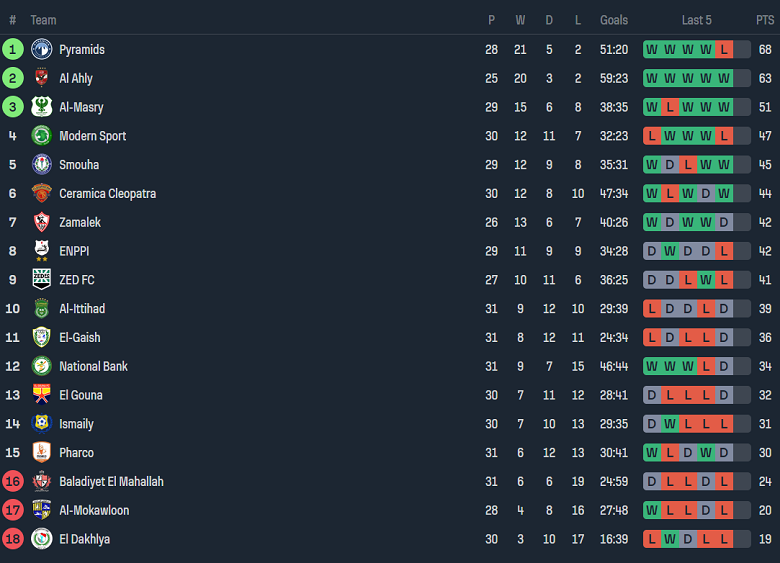
Task: Open the Modern Sport team link
Action: 92,136
